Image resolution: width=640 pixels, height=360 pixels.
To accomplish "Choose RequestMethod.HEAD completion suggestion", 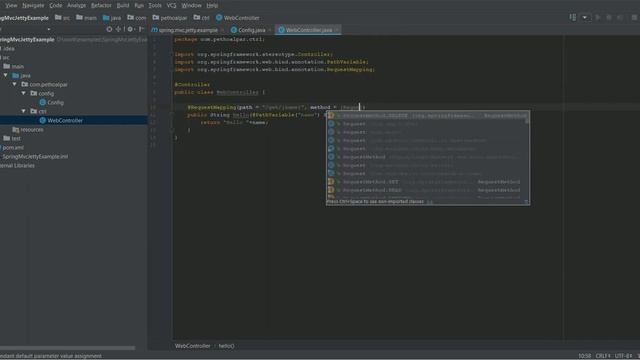I will [x=426, y=190].
